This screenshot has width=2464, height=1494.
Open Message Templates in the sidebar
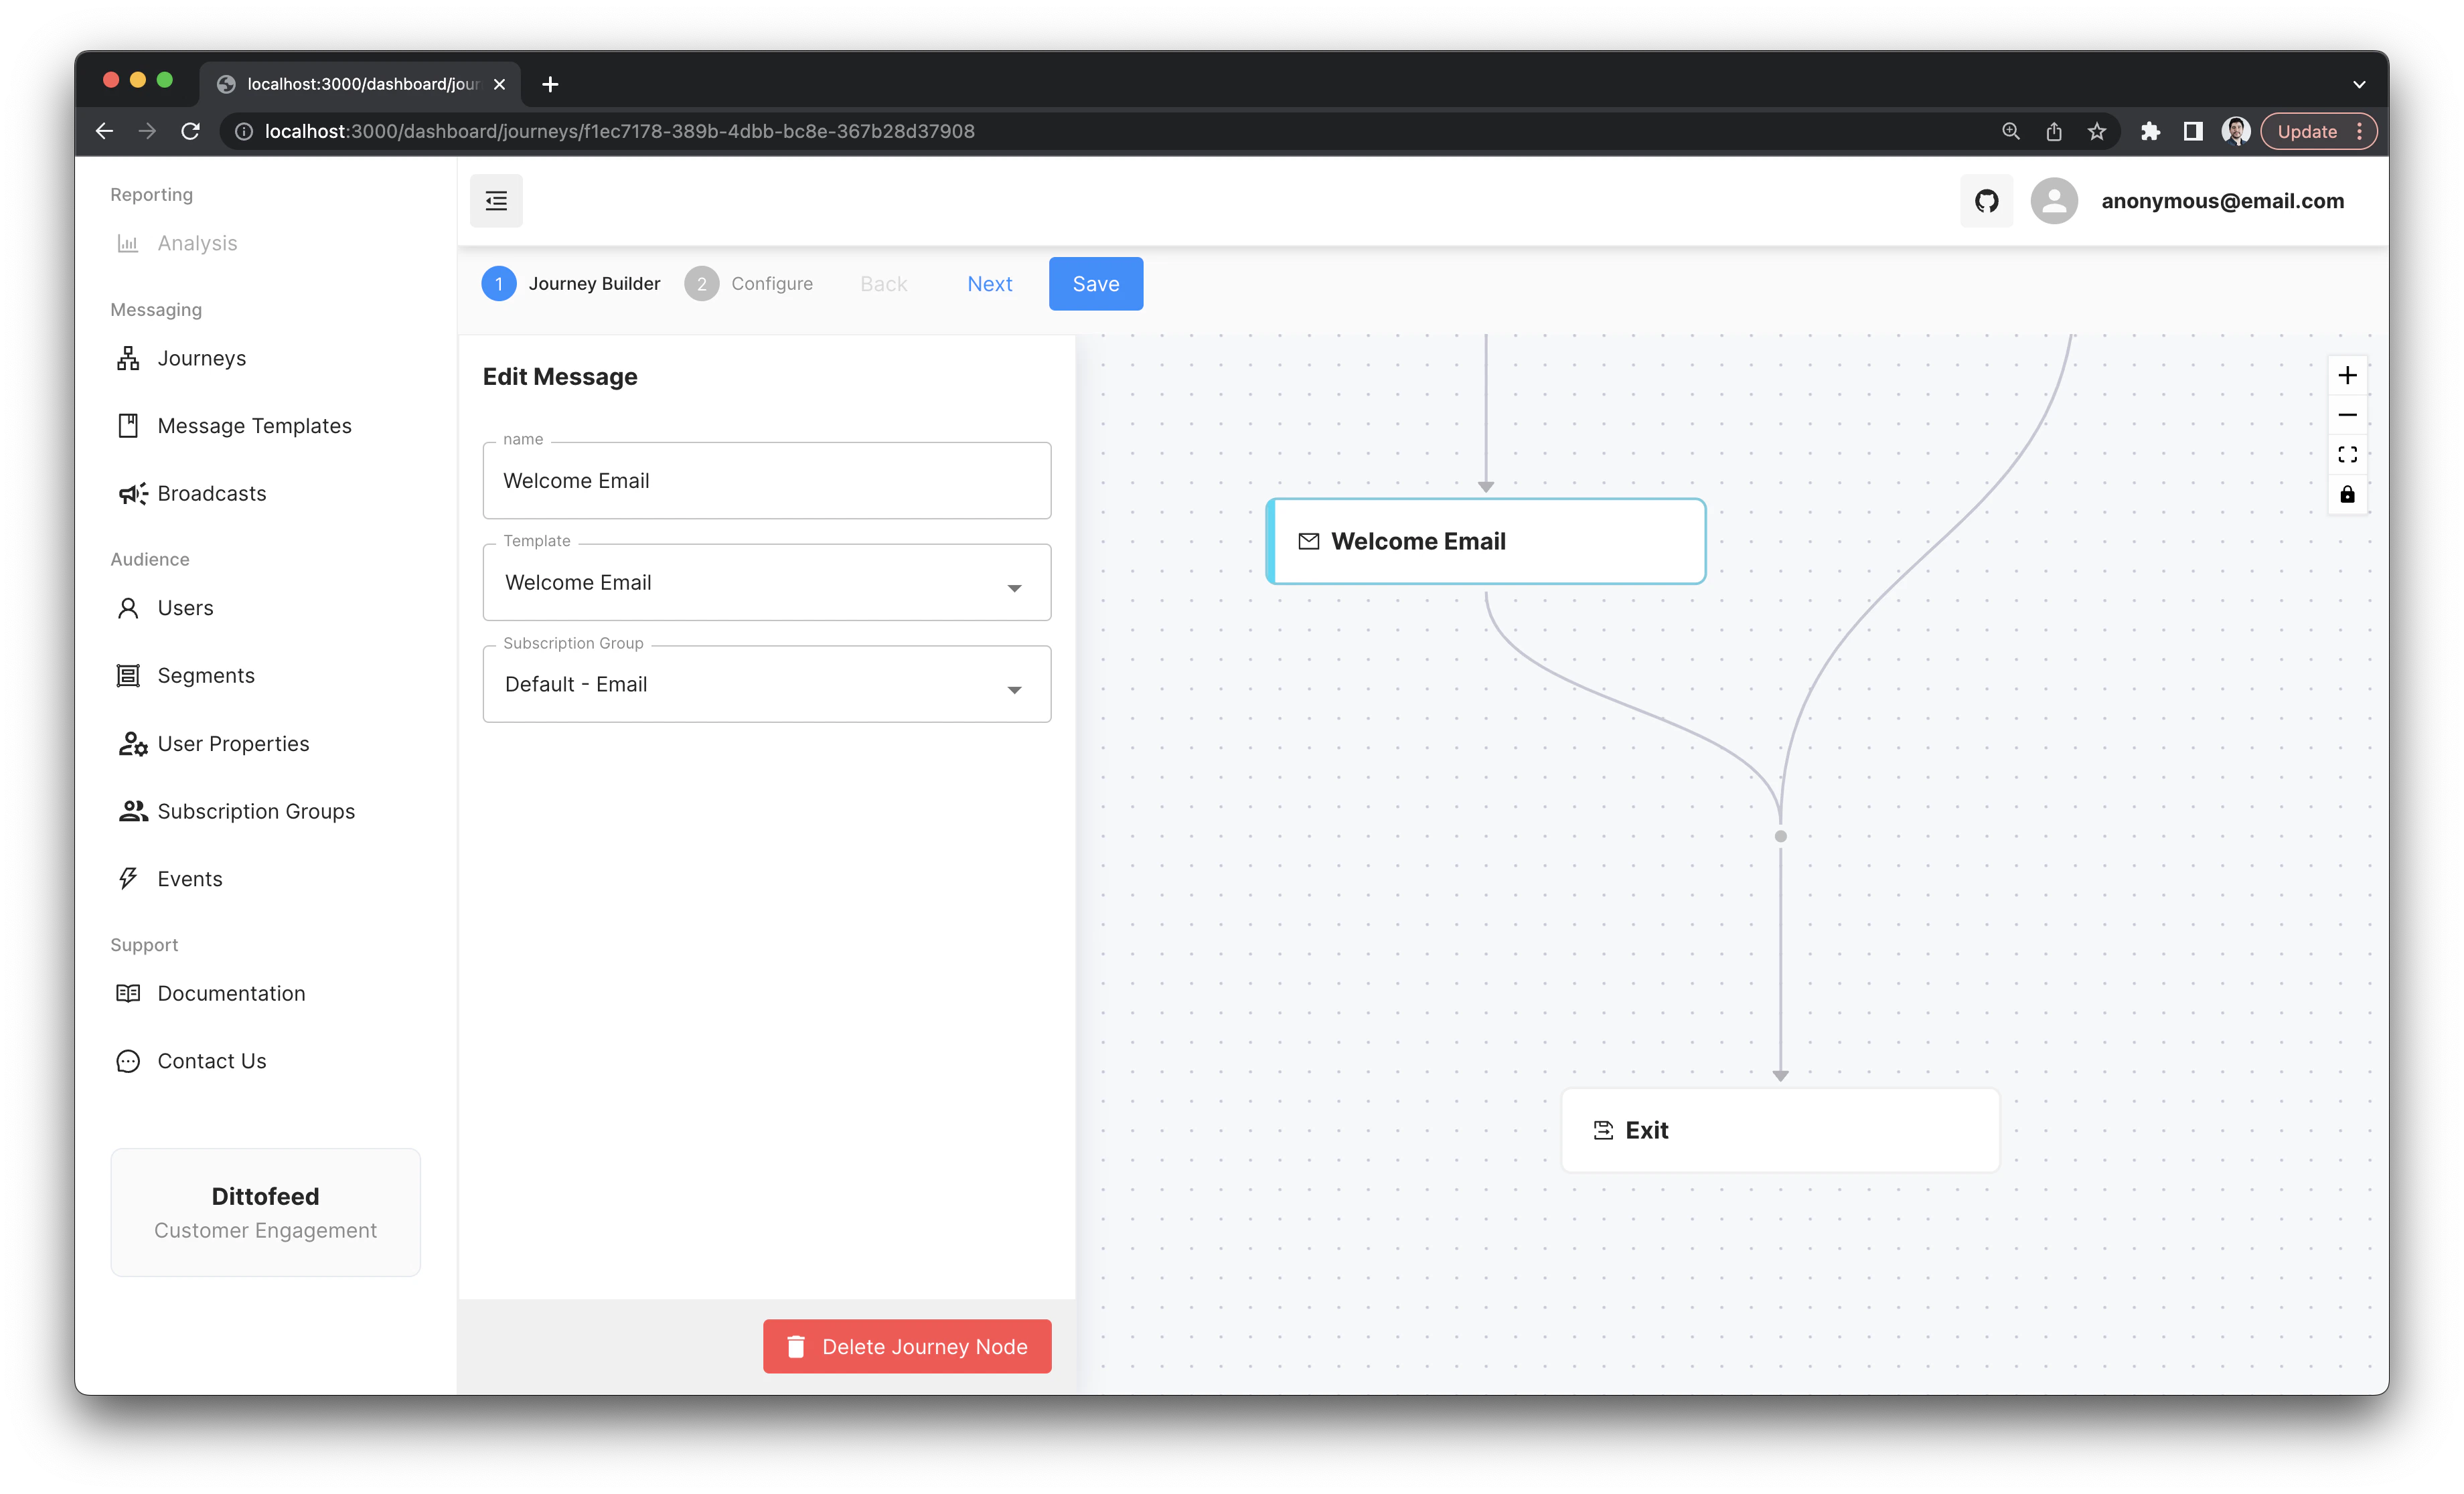tap(254, 425)
